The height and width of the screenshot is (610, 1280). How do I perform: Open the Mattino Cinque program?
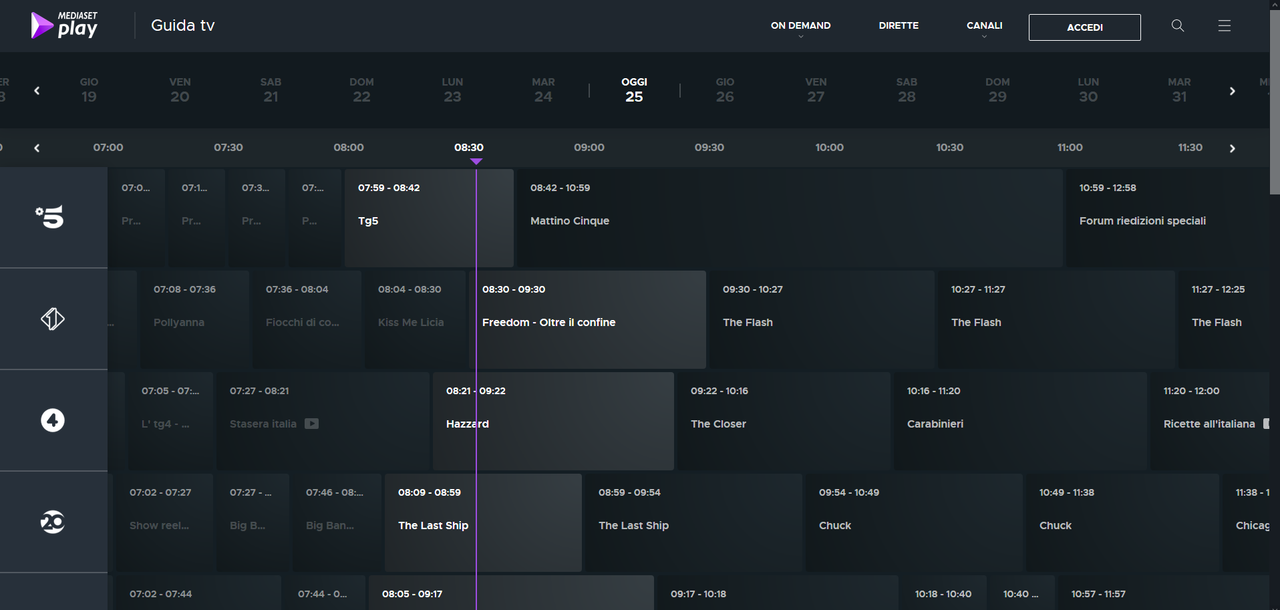point(789,217)
